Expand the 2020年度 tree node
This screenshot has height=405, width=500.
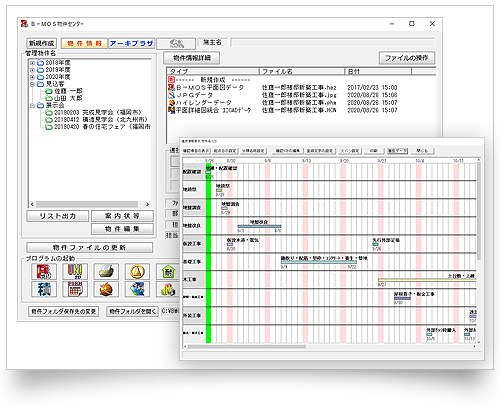pyautogui.click(x=32, y=77)
